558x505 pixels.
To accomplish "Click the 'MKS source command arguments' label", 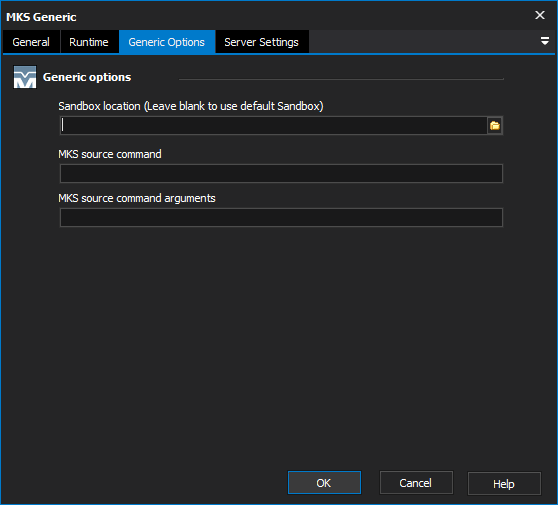I will pyautogui.click(x=137, y=198).
